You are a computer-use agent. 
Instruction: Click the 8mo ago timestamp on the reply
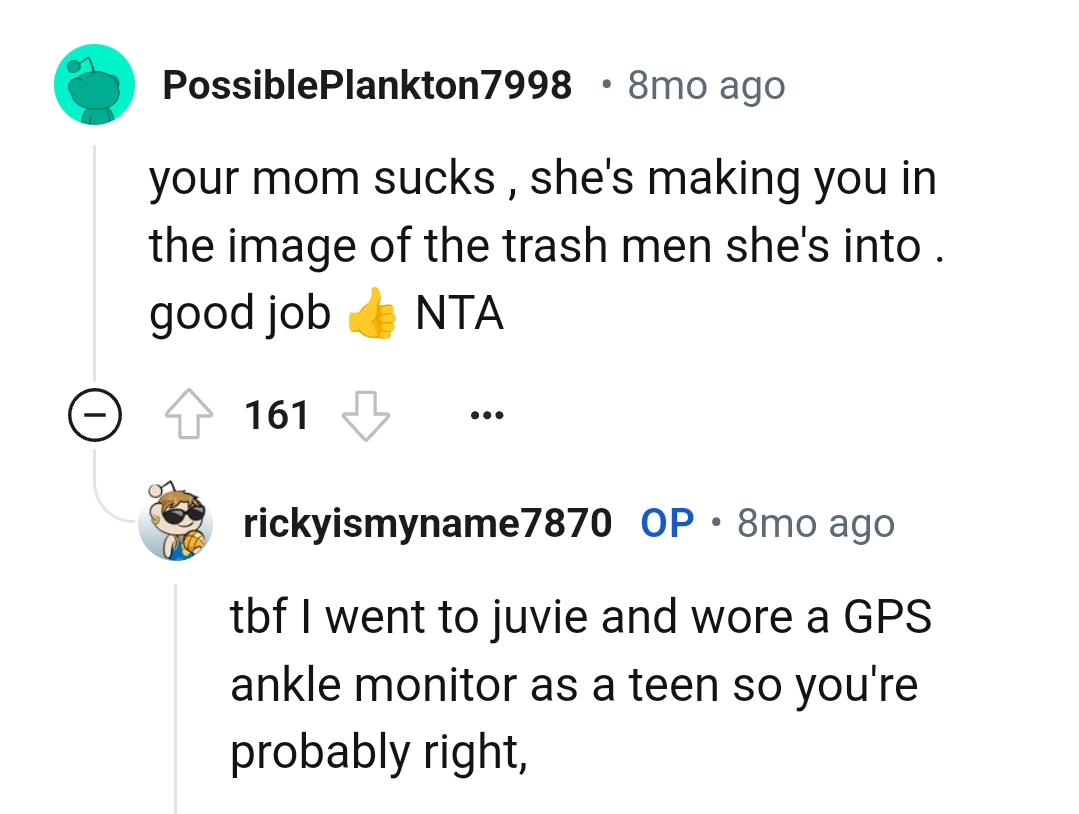[x=814, y=521]
